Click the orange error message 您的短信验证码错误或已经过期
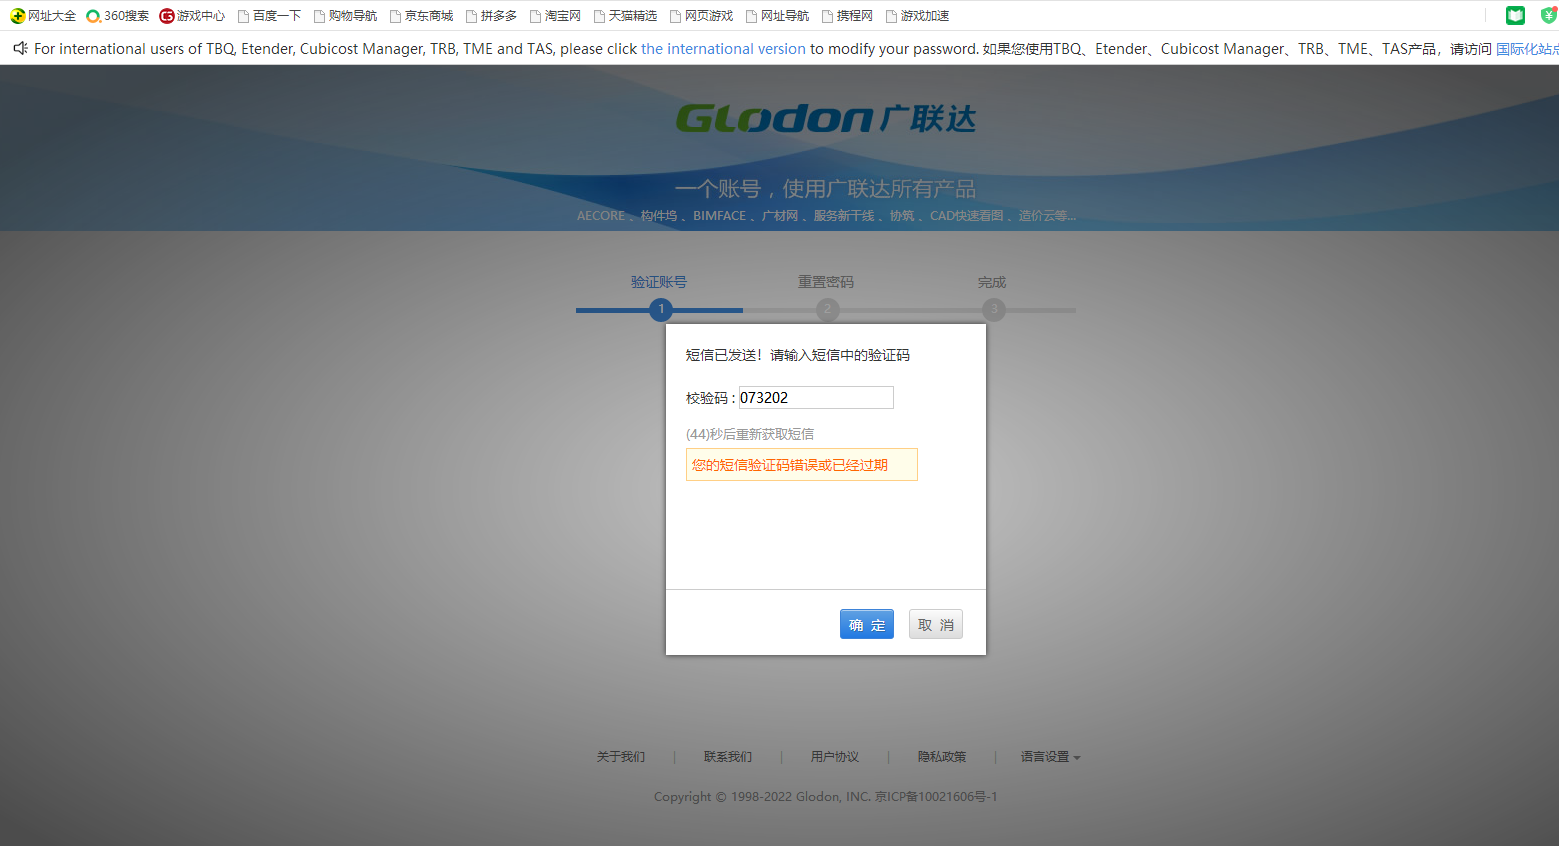1559x846 pixels. tap(801, 465)
